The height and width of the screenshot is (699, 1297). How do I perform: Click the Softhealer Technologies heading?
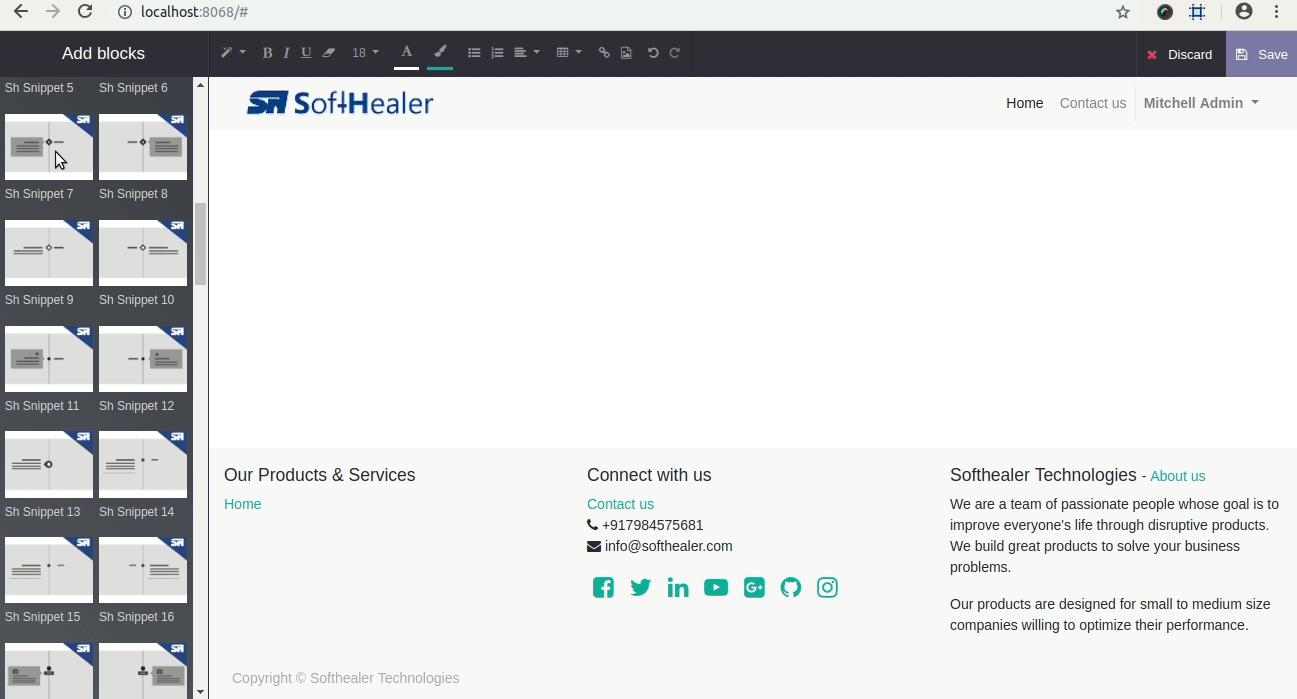[x=1043, y=475]
